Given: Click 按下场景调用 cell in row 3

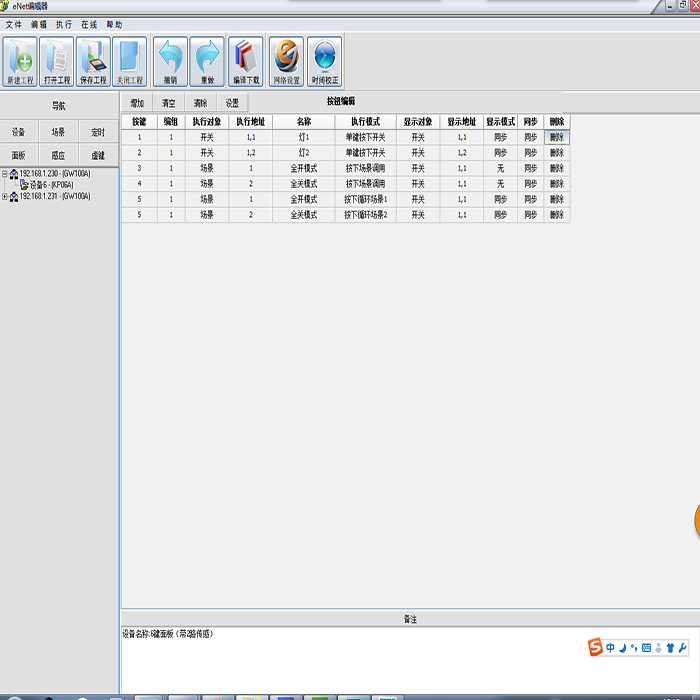Looking at the screenshot, I should (x=365, y=168).
